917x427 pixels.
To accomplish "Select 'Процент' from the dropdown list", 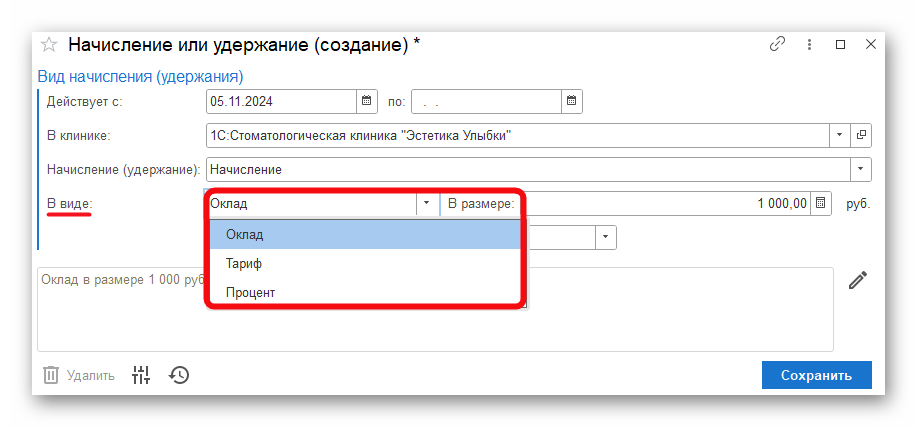I will [365, 292].
